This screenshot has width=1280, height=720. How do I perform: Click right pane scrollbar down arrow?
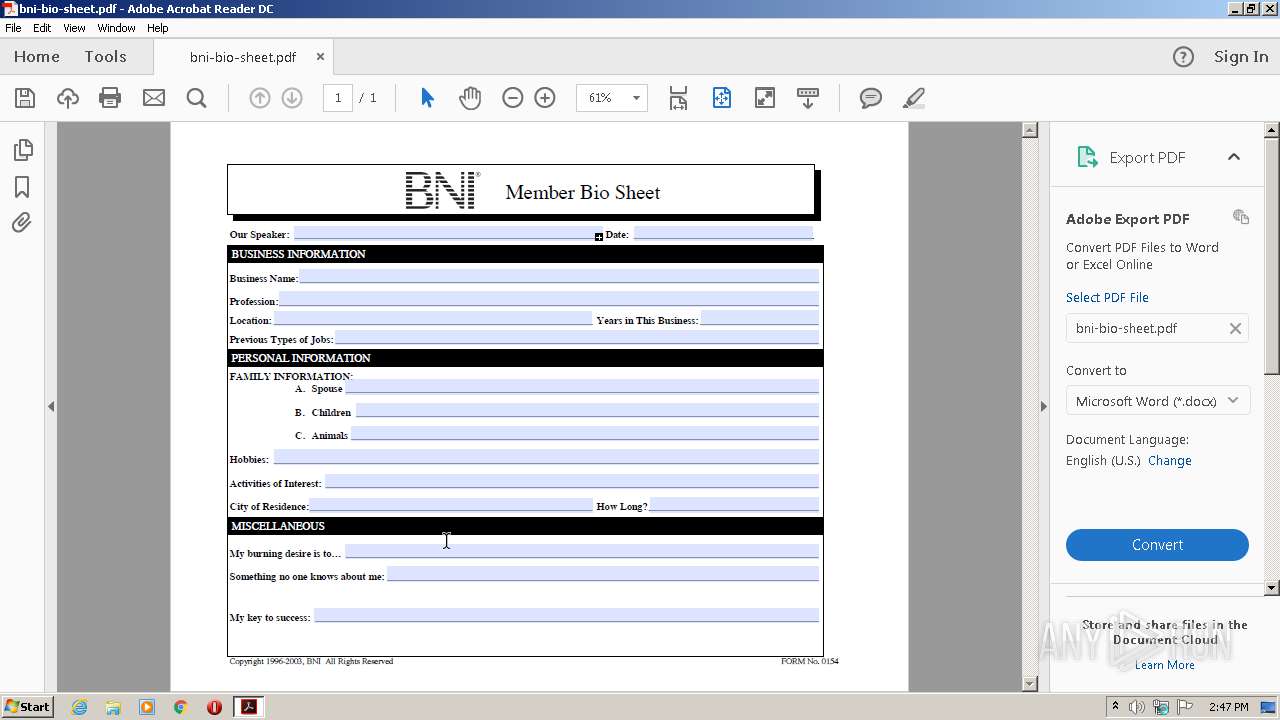pyautogui.click(x=1272, y=588)
